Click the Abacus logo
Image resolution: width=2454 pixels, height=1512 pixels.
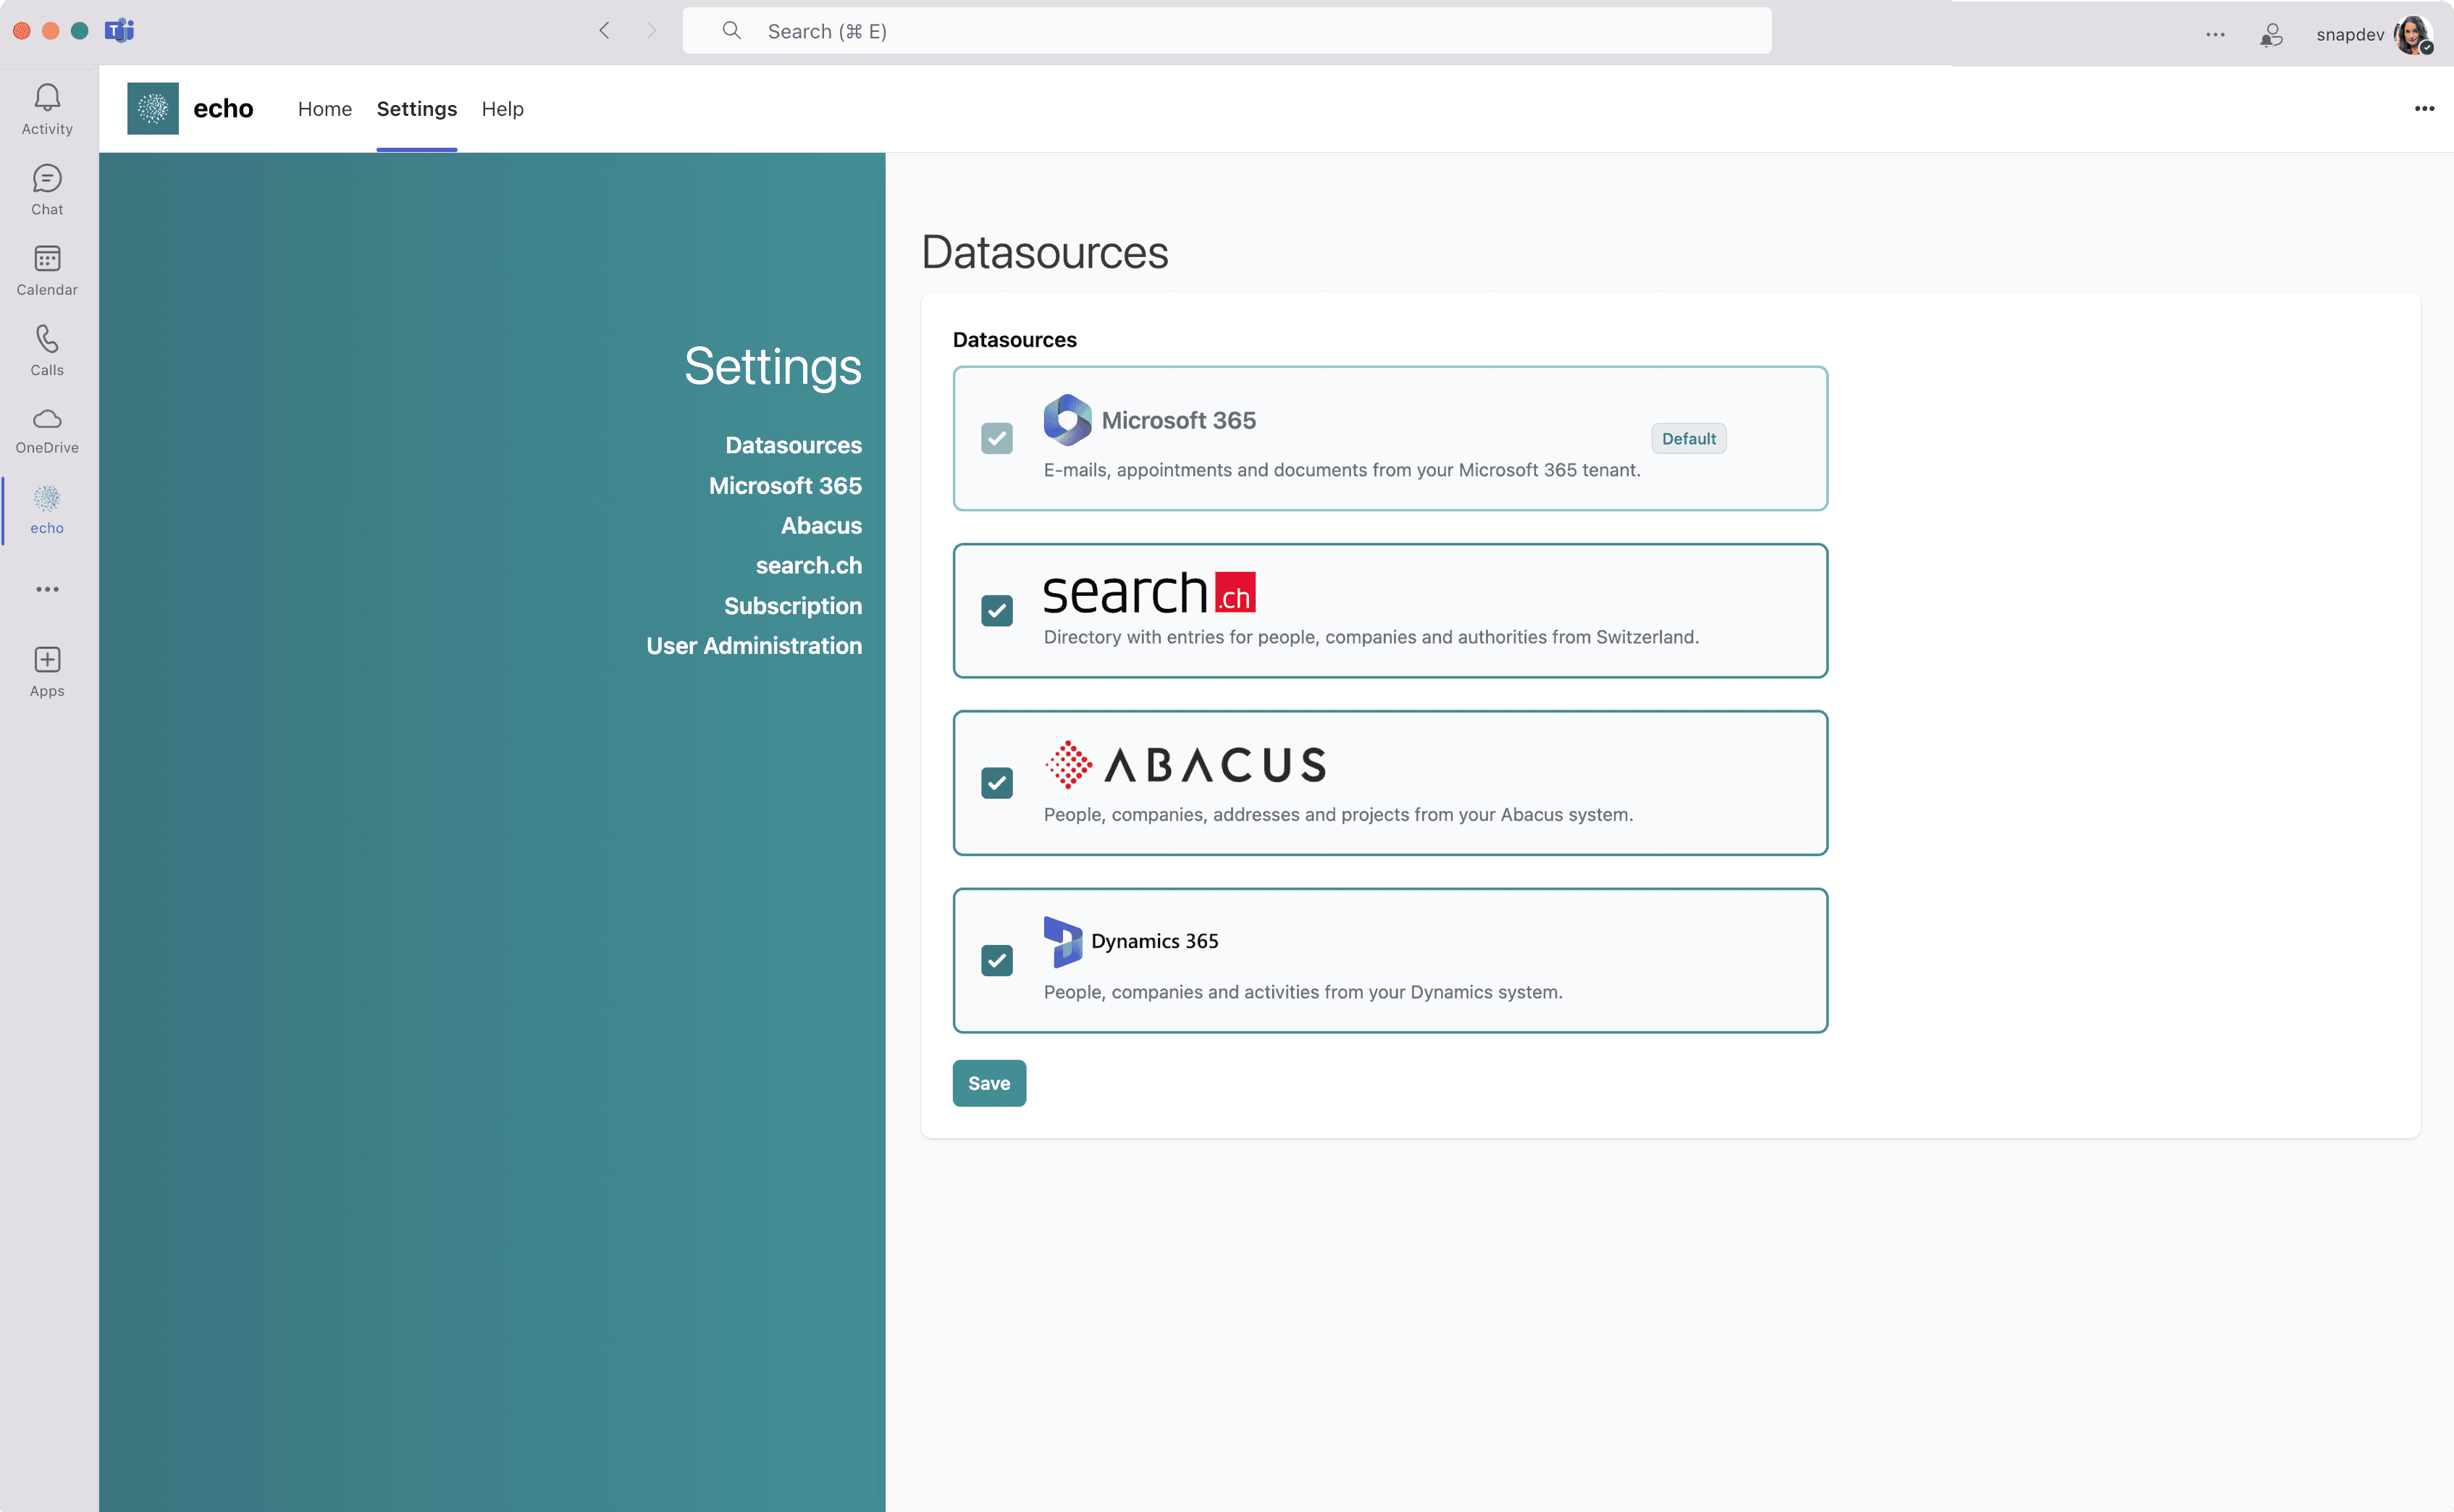pos(1186,765)
